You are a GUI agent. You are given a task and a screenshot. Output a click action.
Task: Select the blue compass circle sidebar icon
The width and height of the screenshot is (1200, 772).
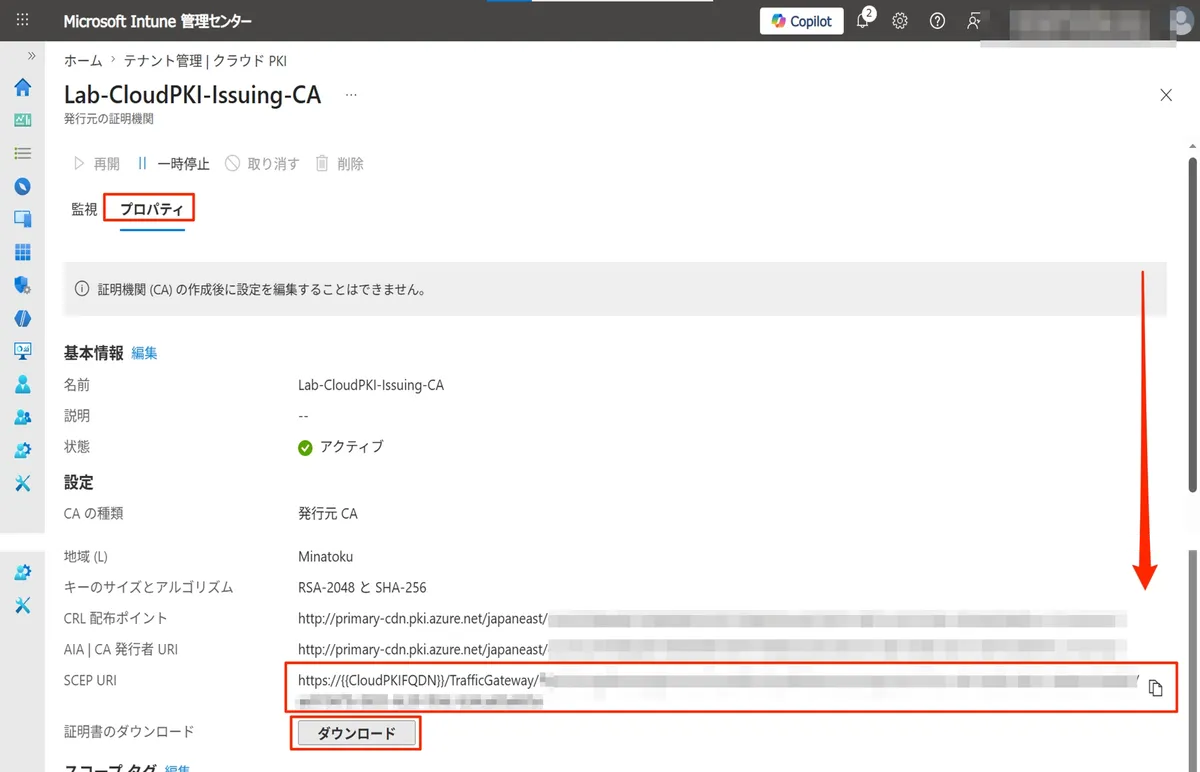[22, 186]
